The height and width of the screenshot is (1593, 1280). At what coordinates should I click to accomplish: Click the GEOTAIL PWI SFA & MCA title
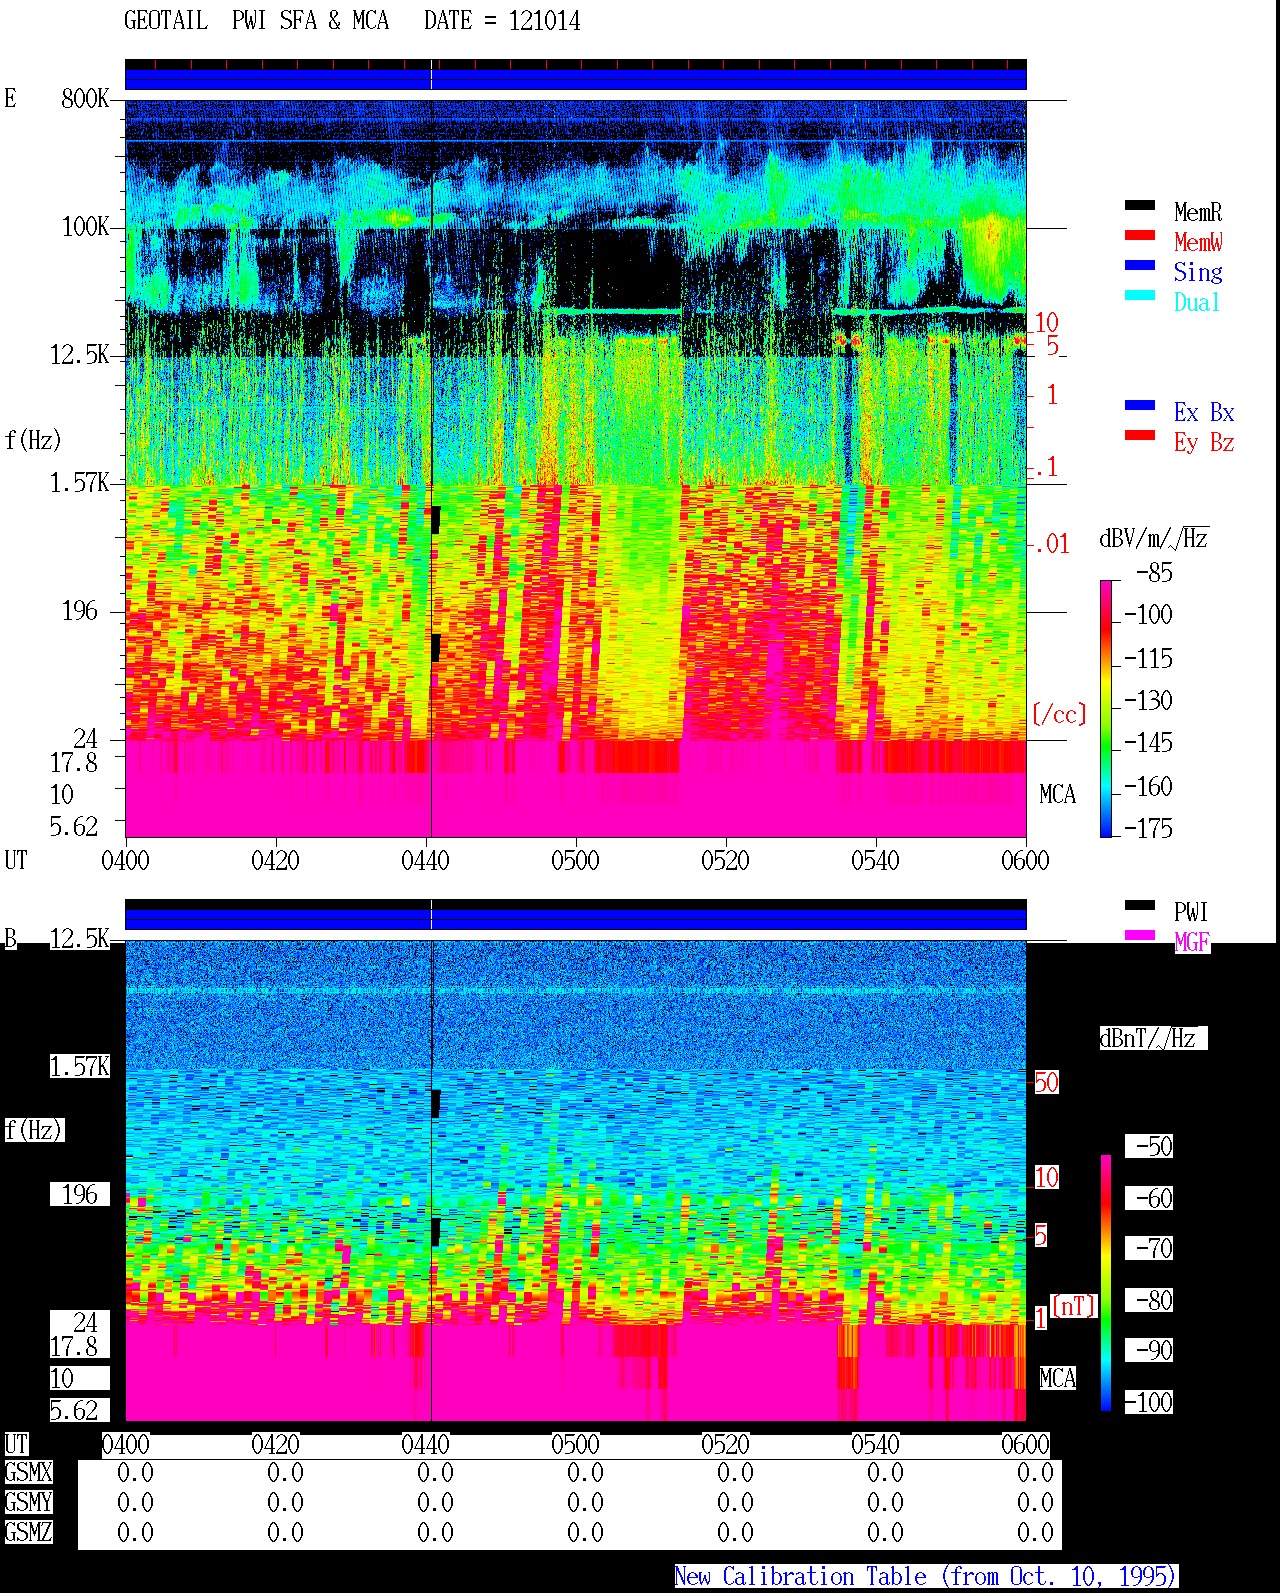pos(257,21)
